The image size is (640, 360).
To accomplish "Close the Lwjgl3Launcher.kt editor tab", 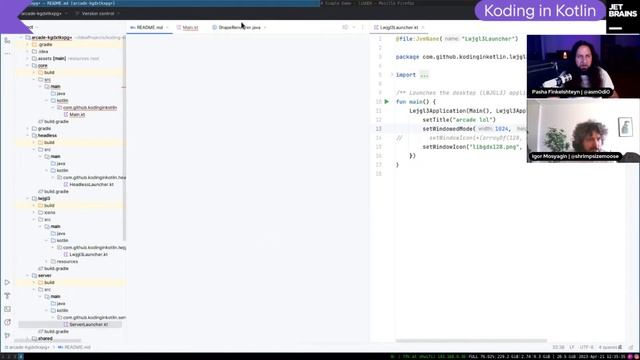I will 423,28.
